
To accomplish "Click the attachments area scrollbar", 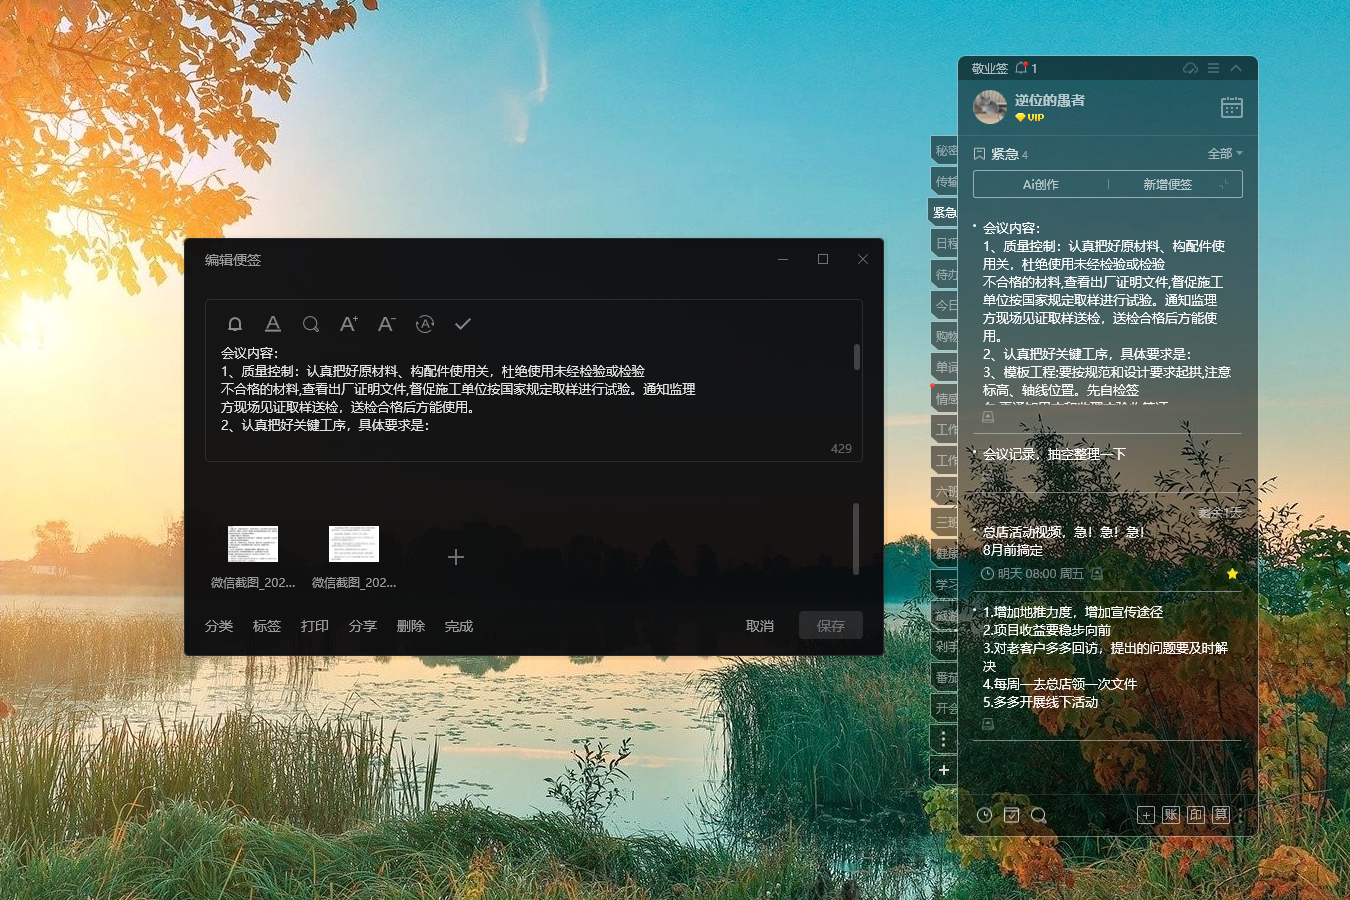I will [856, 539].
